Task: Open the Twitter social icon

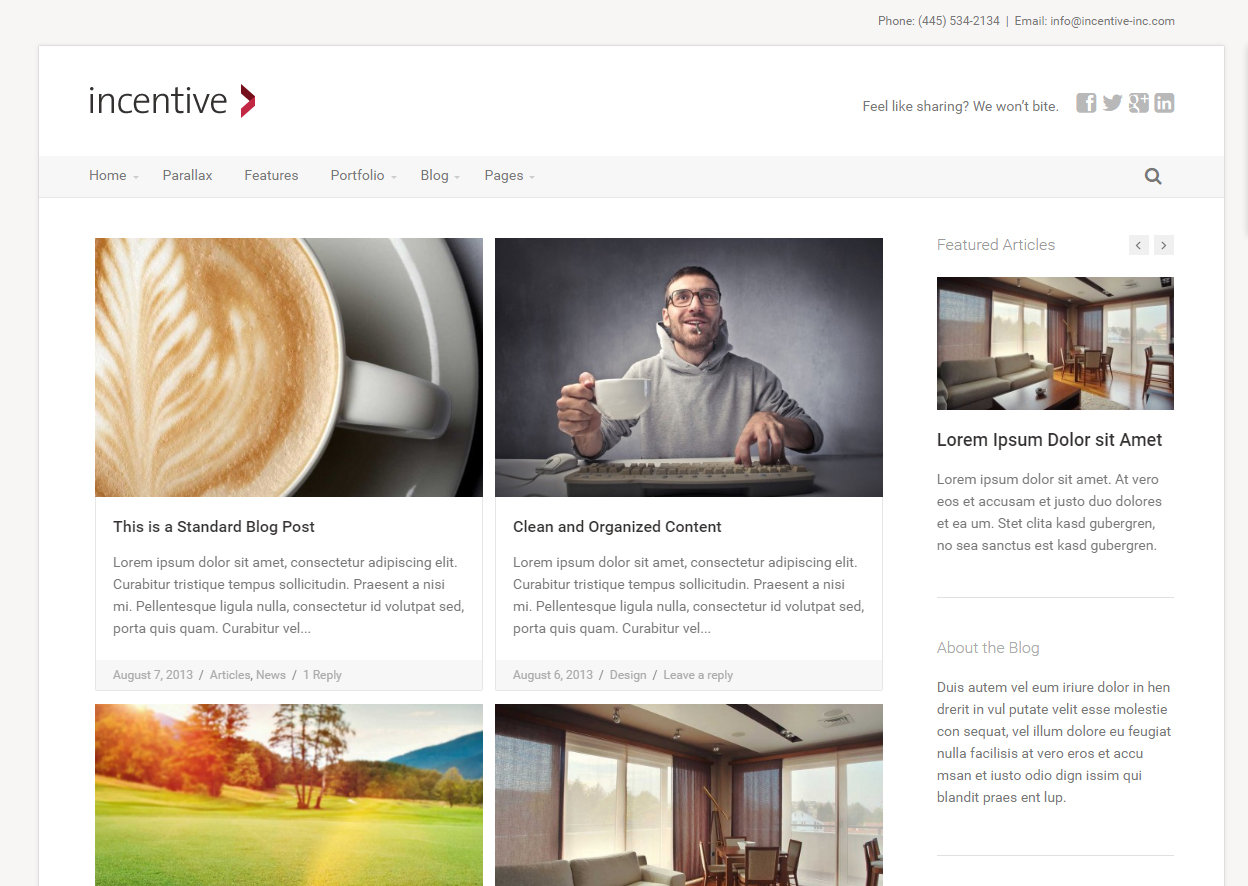Action: (x=1112, y=103)
